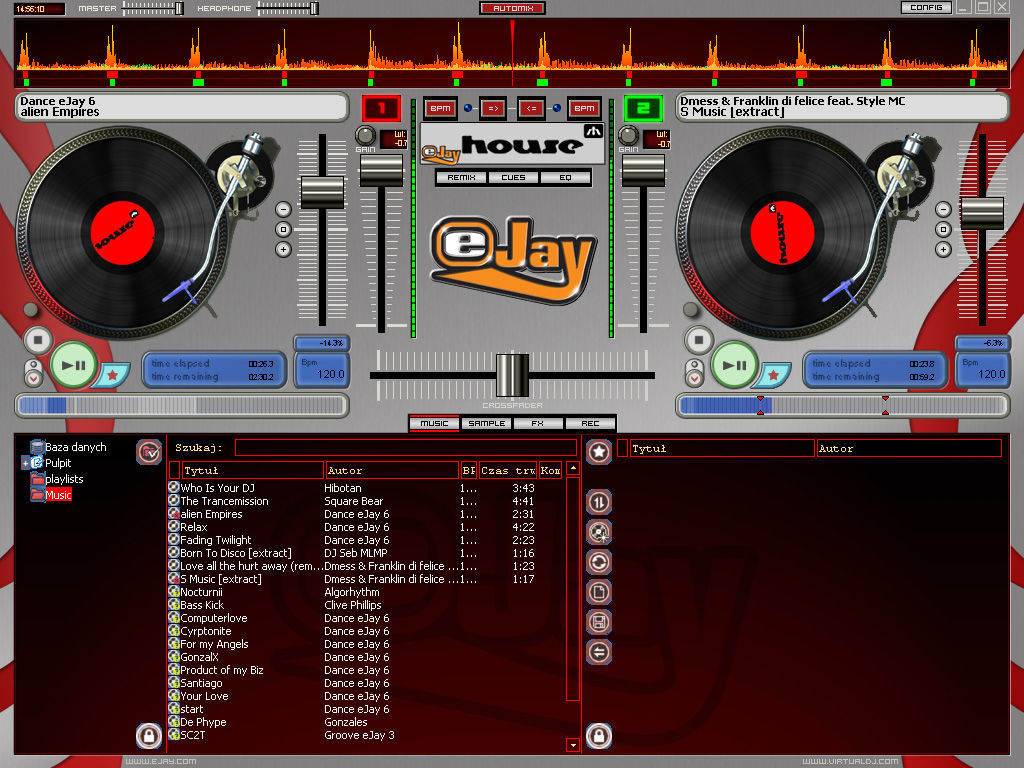Viewport: 1024px width, 768px height.
Task: Set cue point with deck 2 star button
Action: click(x=773, y=376)
